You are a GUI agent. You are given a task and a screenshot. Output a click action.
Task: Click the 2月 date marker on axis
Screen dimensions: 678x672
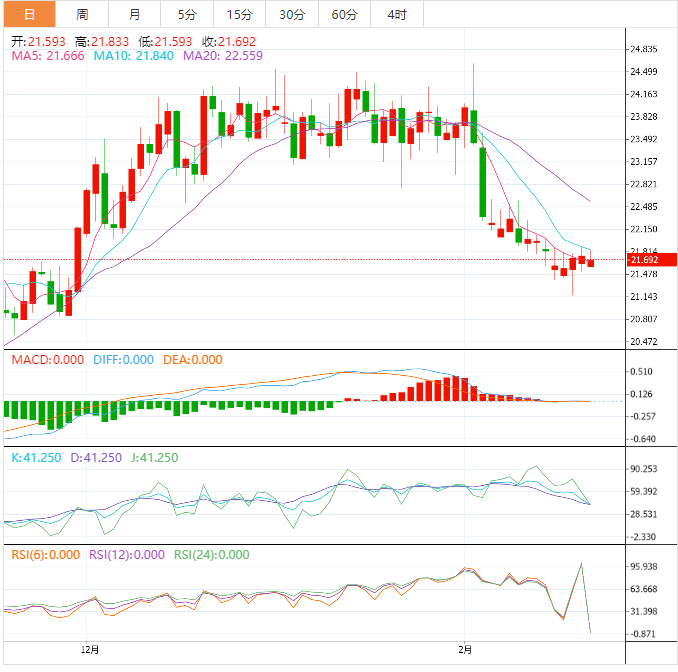[x=464, y=650]
